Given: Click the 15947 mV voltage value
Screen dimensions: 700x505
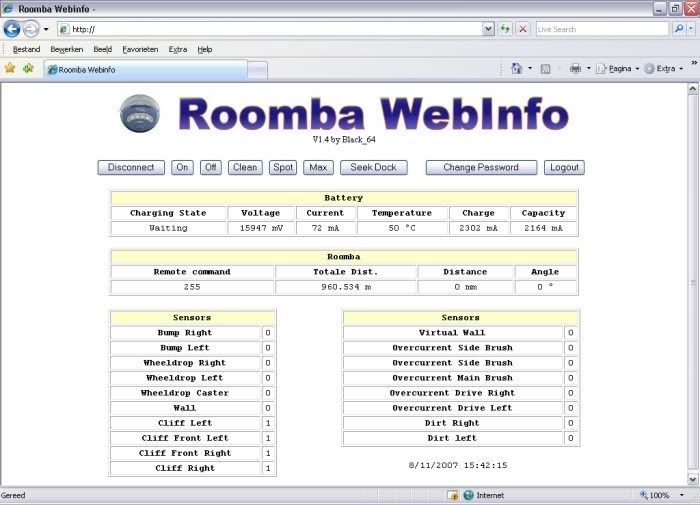Looking at the screenshot, I should tap(261, 228).
